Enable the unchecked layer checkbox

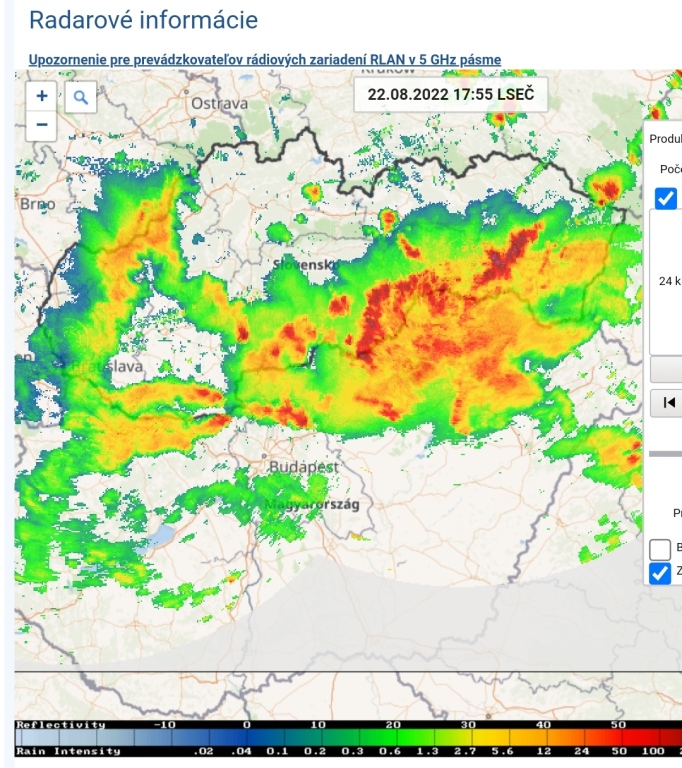click(660, 549)
